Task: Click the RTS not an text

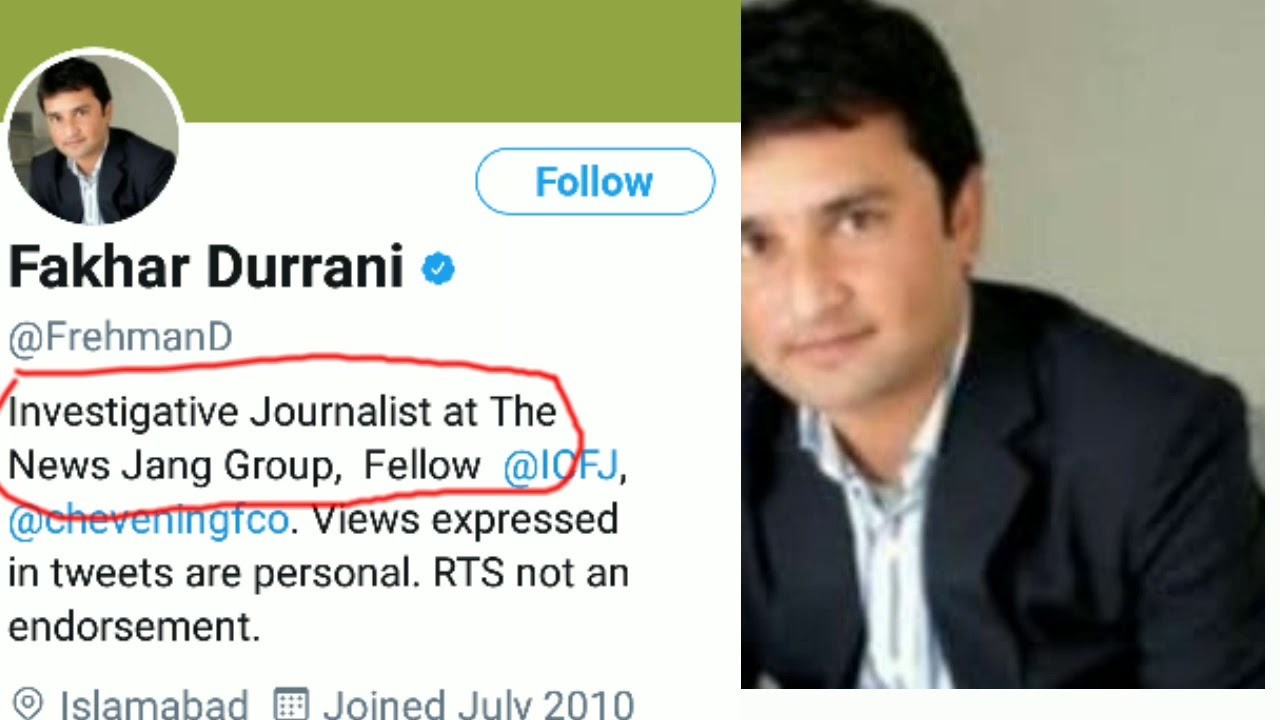Action: pyautogui.click(x=530, y=574)
